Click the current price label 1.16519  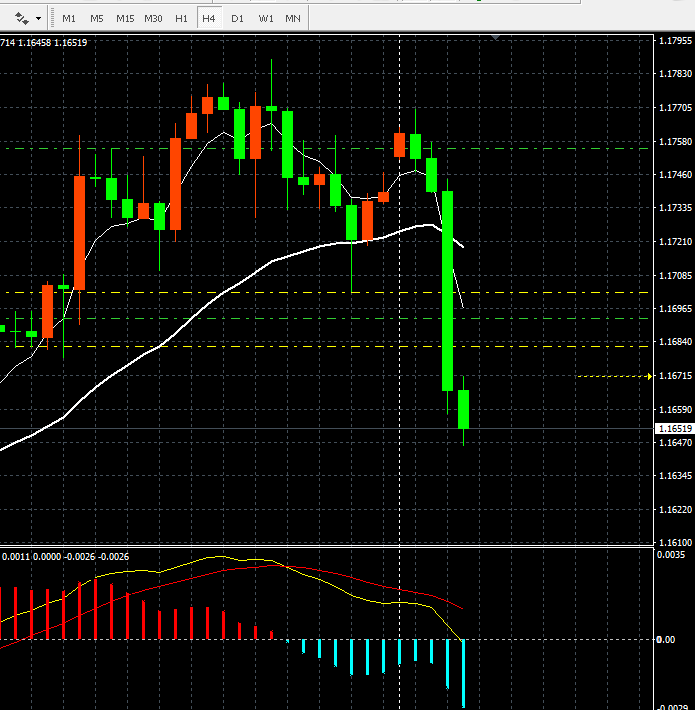click(x=675, y=428)
